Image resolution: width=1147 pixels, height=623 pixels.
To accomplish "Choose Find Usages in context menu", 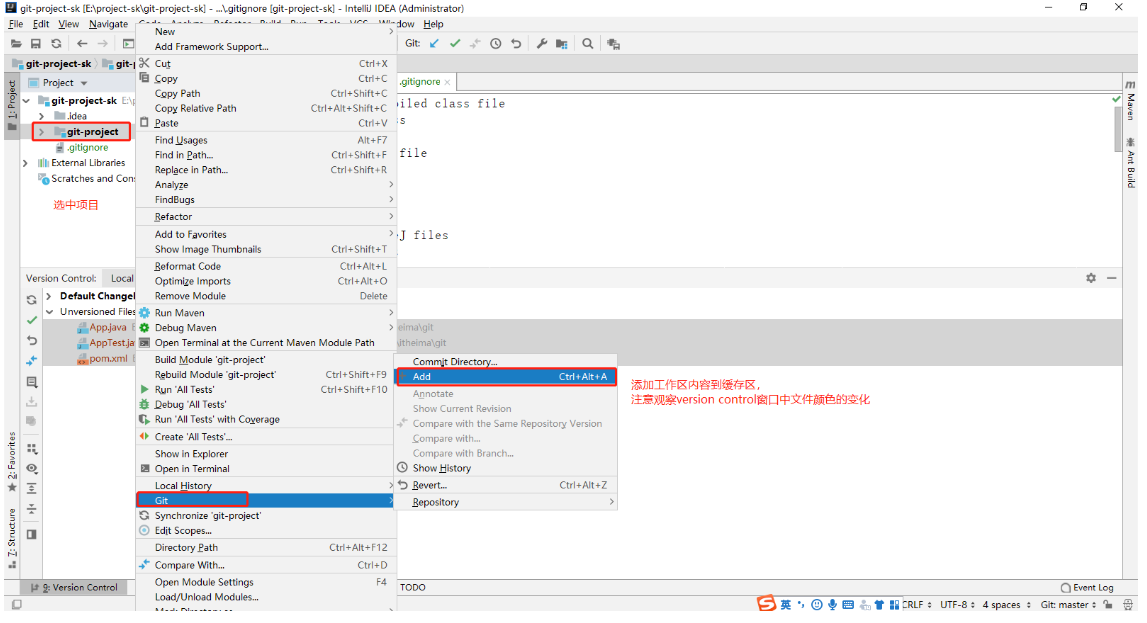I will [x=266, y=140].
